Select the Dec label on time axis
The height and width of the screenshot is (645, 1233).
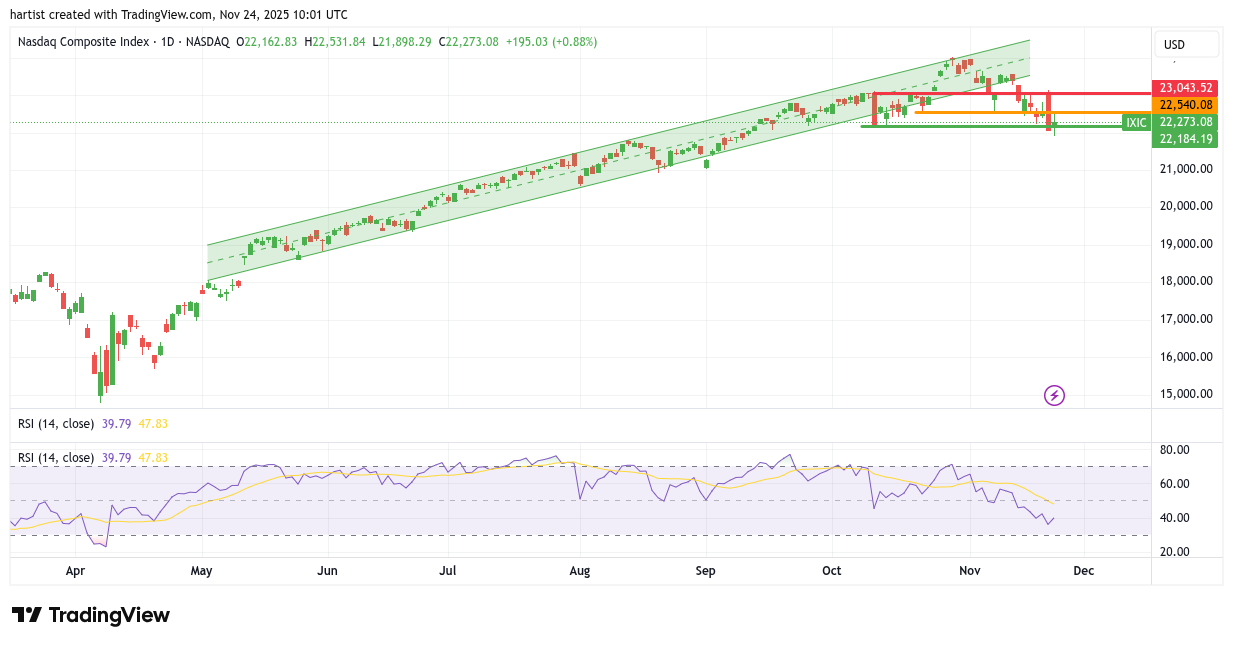1083,571
